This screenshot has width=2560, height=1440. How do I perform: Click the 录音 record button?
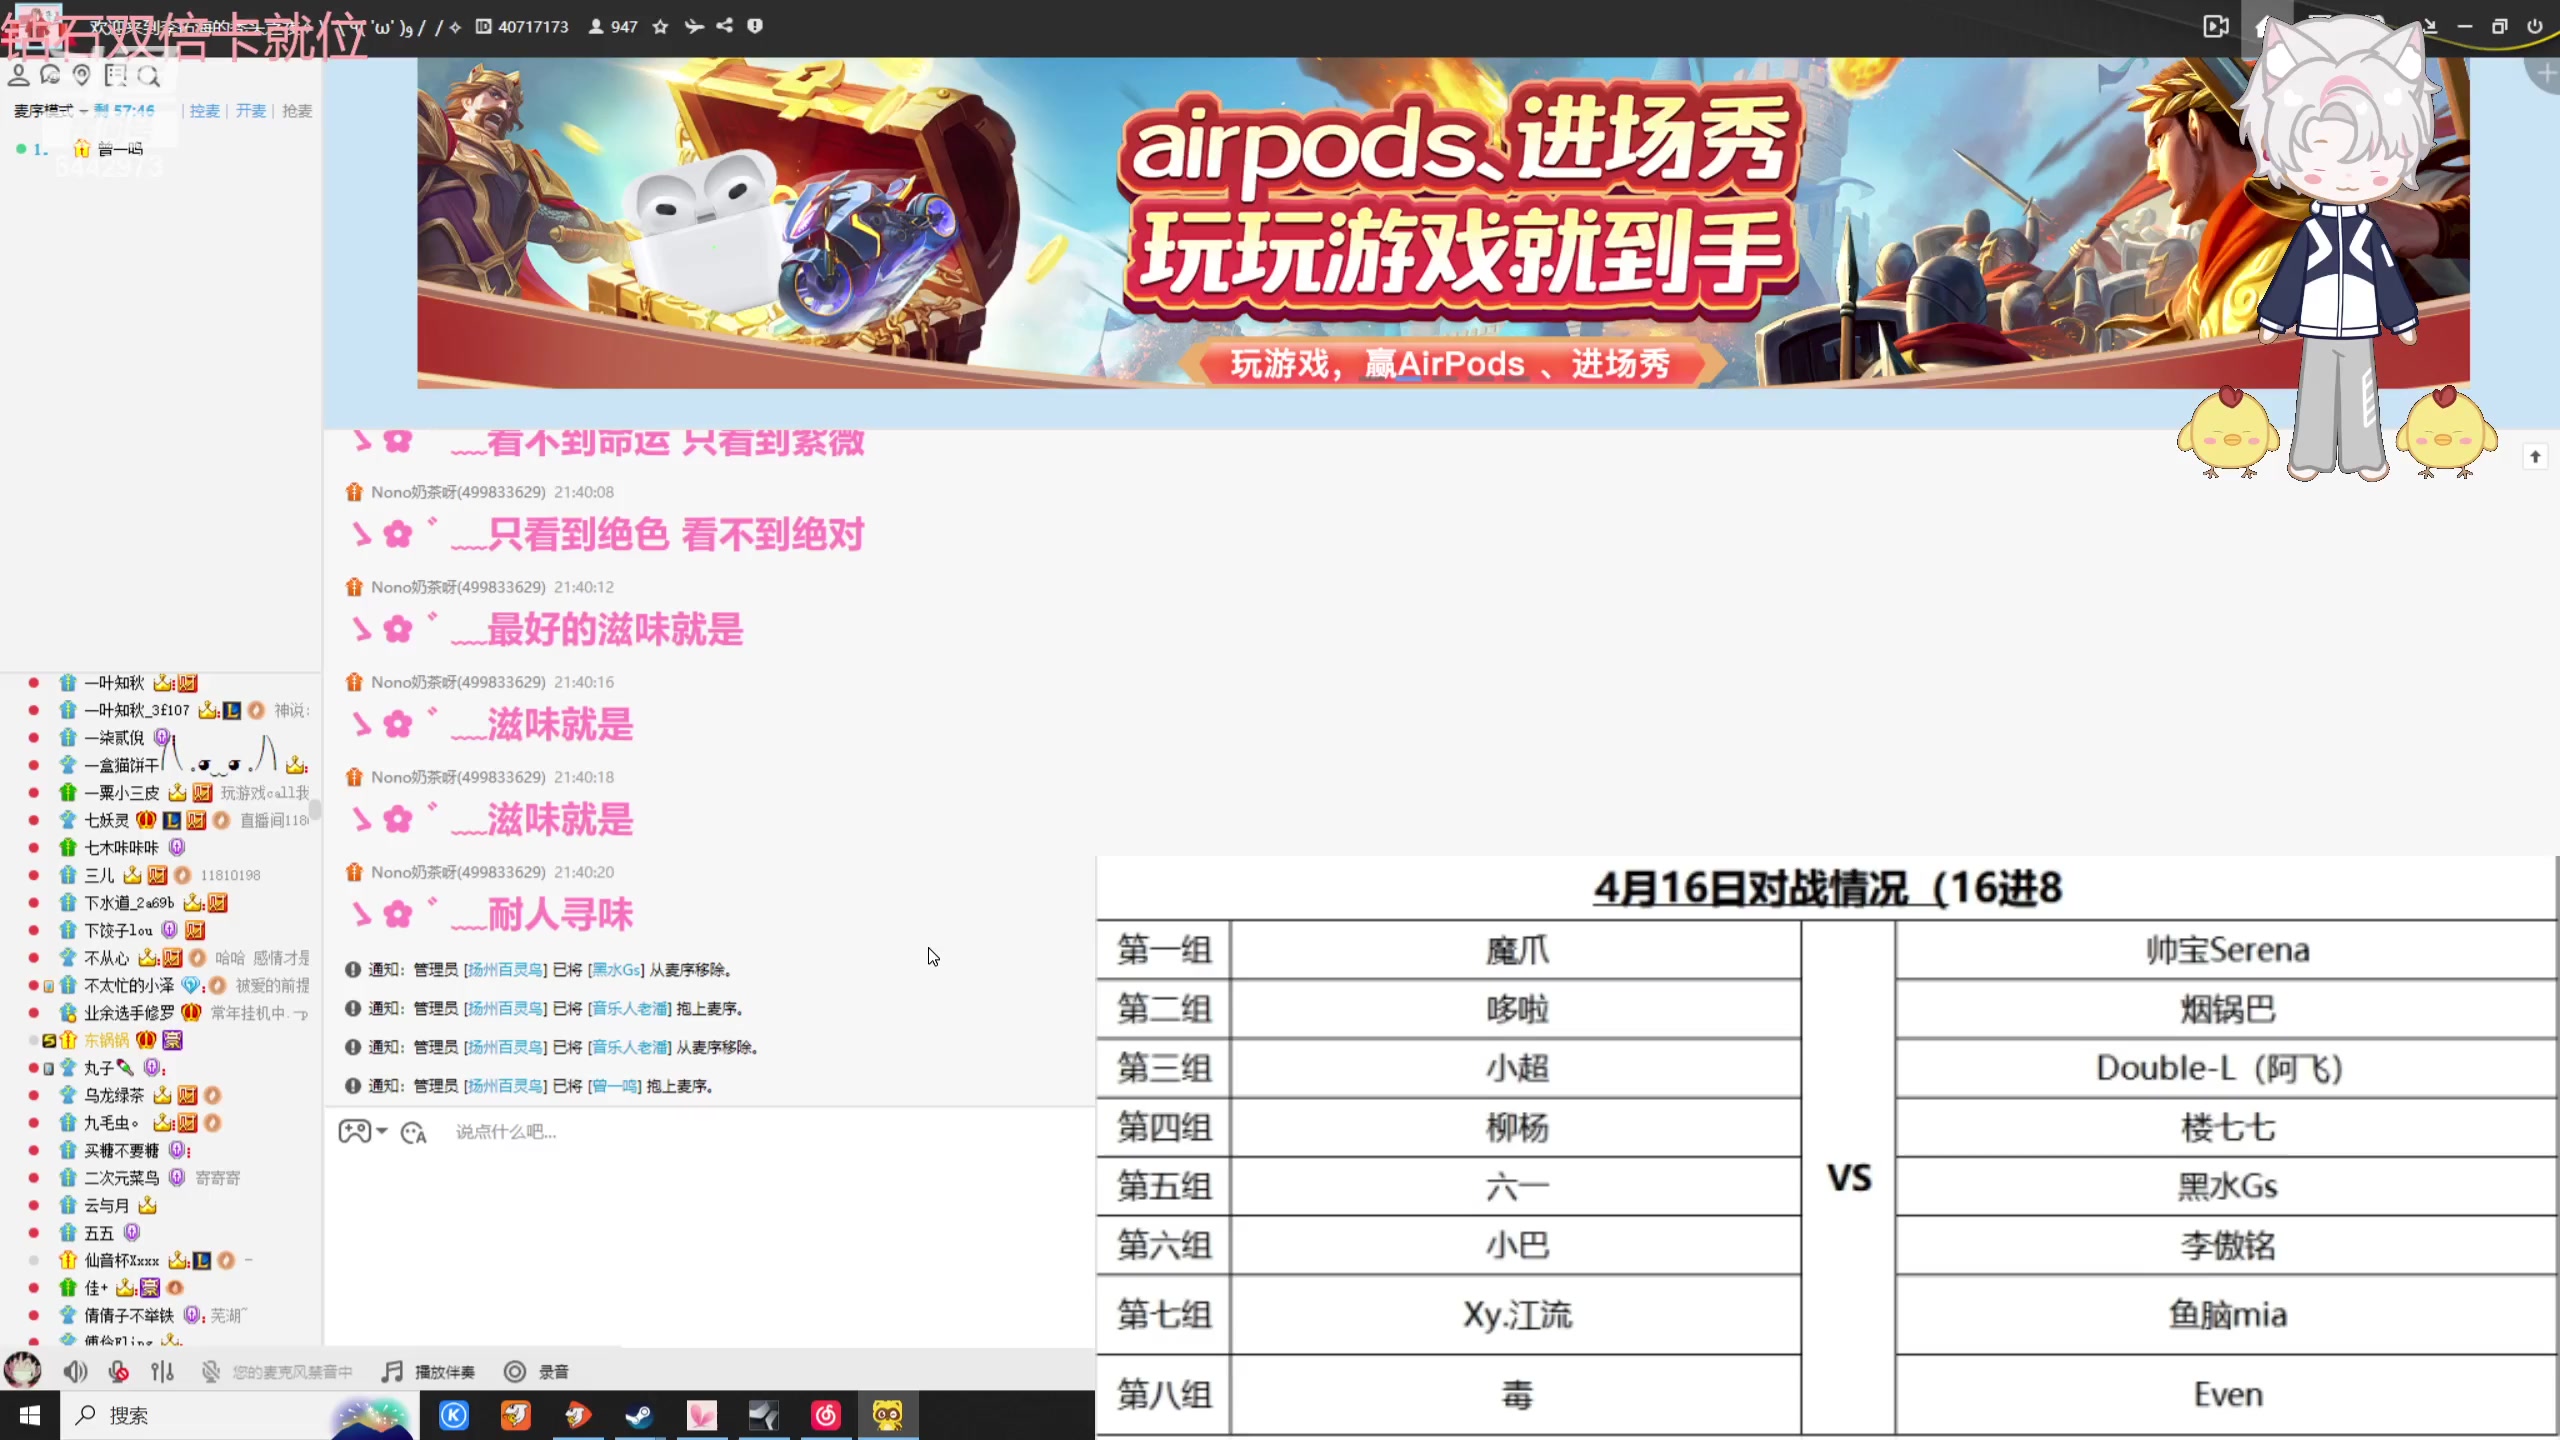tap(536, 1372)
